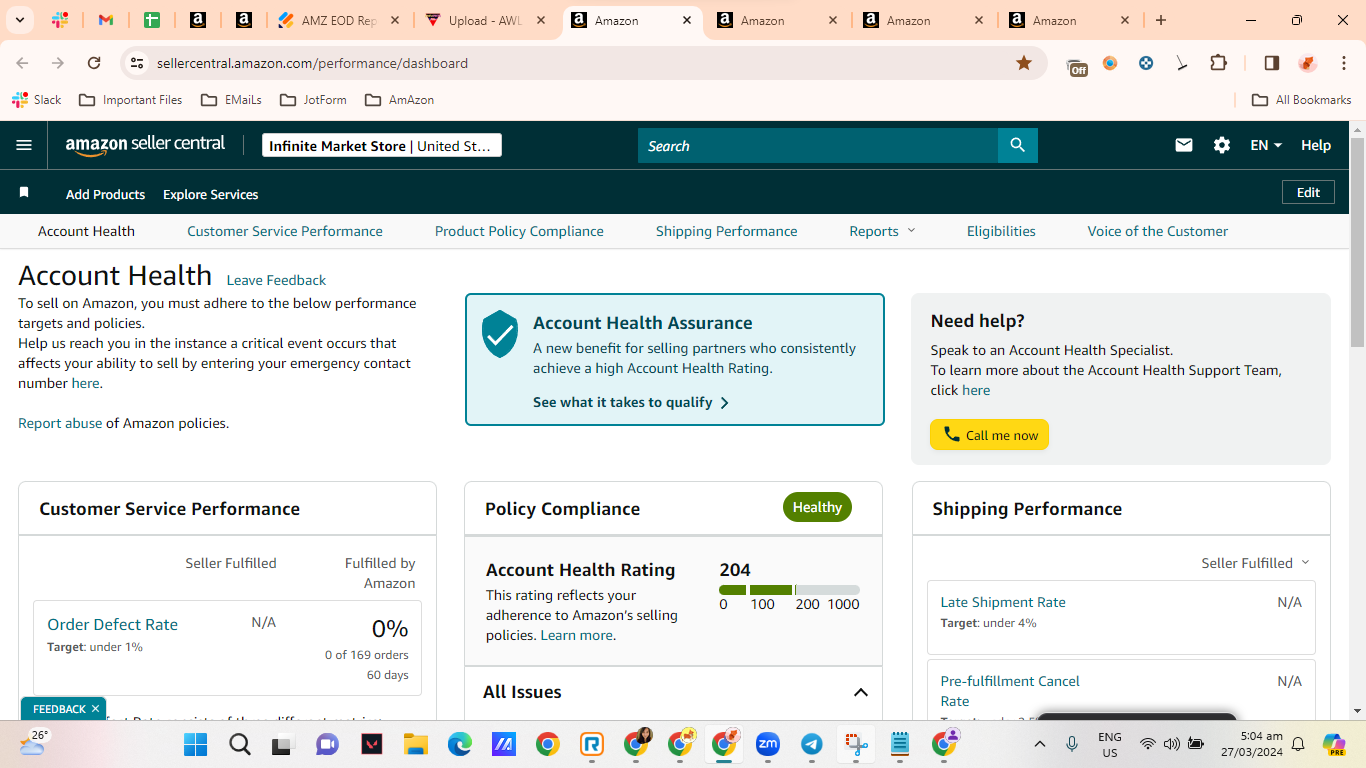Viewport: 1366px width, 768px height.
Task: Open the settings gear in Seller Central
Action: [1222, 145]
